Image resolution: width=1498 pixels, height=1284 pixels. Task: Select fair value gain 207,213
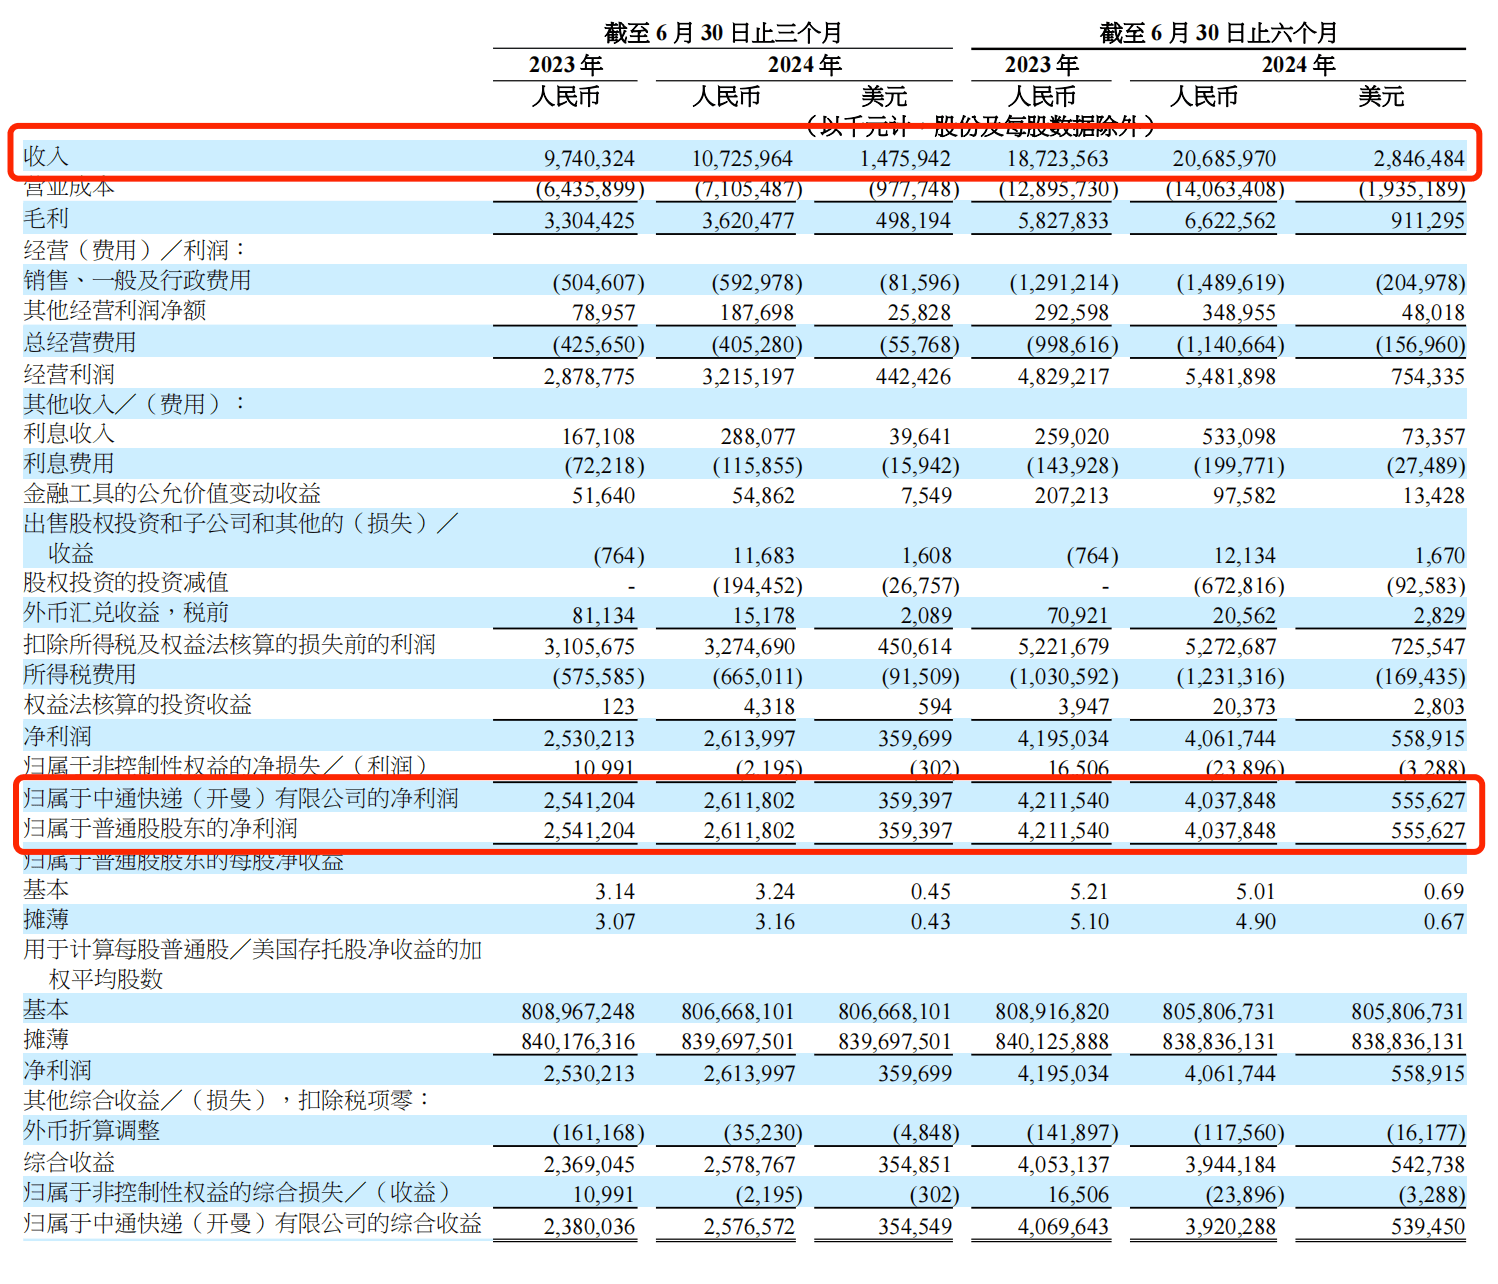coord(1072,496)
